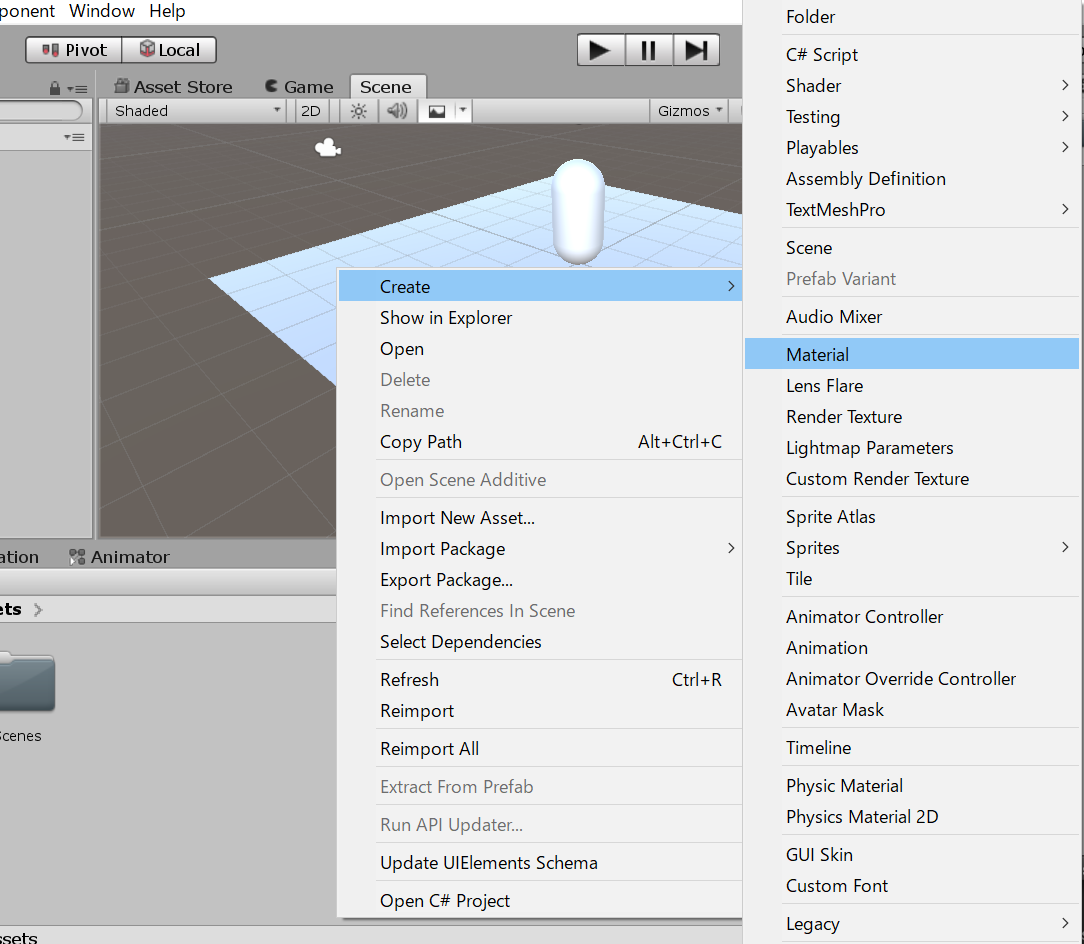Choose Reimport
The width and height of the screenshot is (1084, 944).
pyautogui.click(x=540, y=710)
